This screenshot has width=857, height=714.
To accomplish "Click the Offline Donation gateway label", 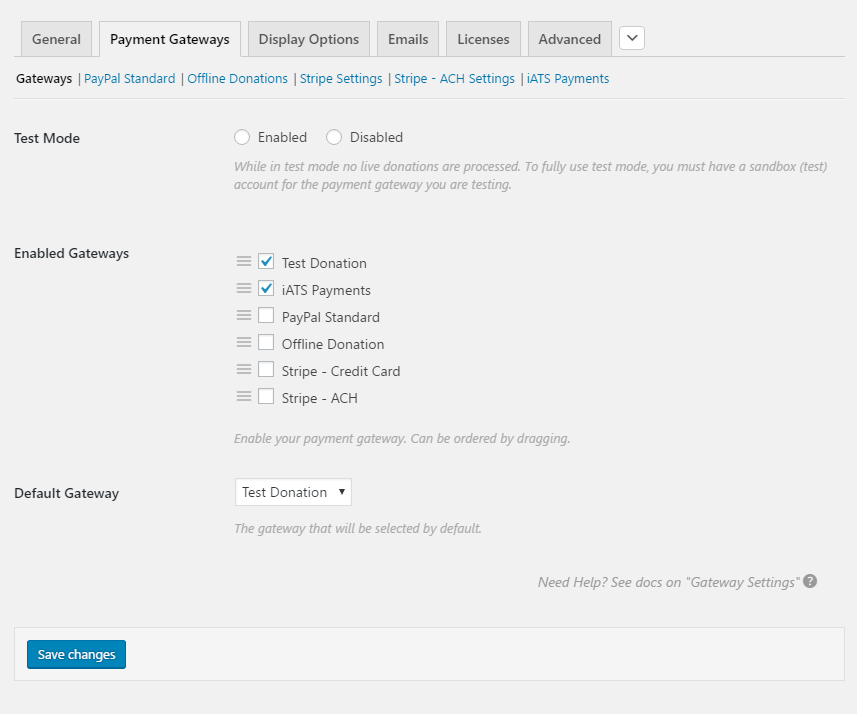I will tap(333, 344).
